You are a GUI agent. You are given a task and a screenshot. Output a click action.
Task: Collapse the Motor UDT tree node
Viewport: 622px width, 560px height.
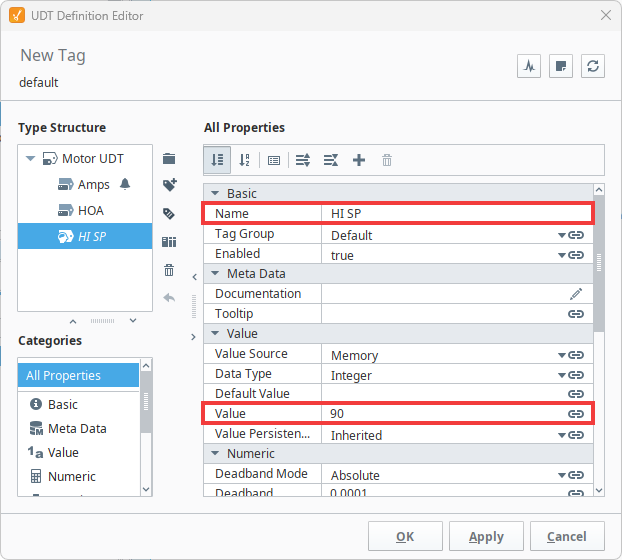pos(31,159)
